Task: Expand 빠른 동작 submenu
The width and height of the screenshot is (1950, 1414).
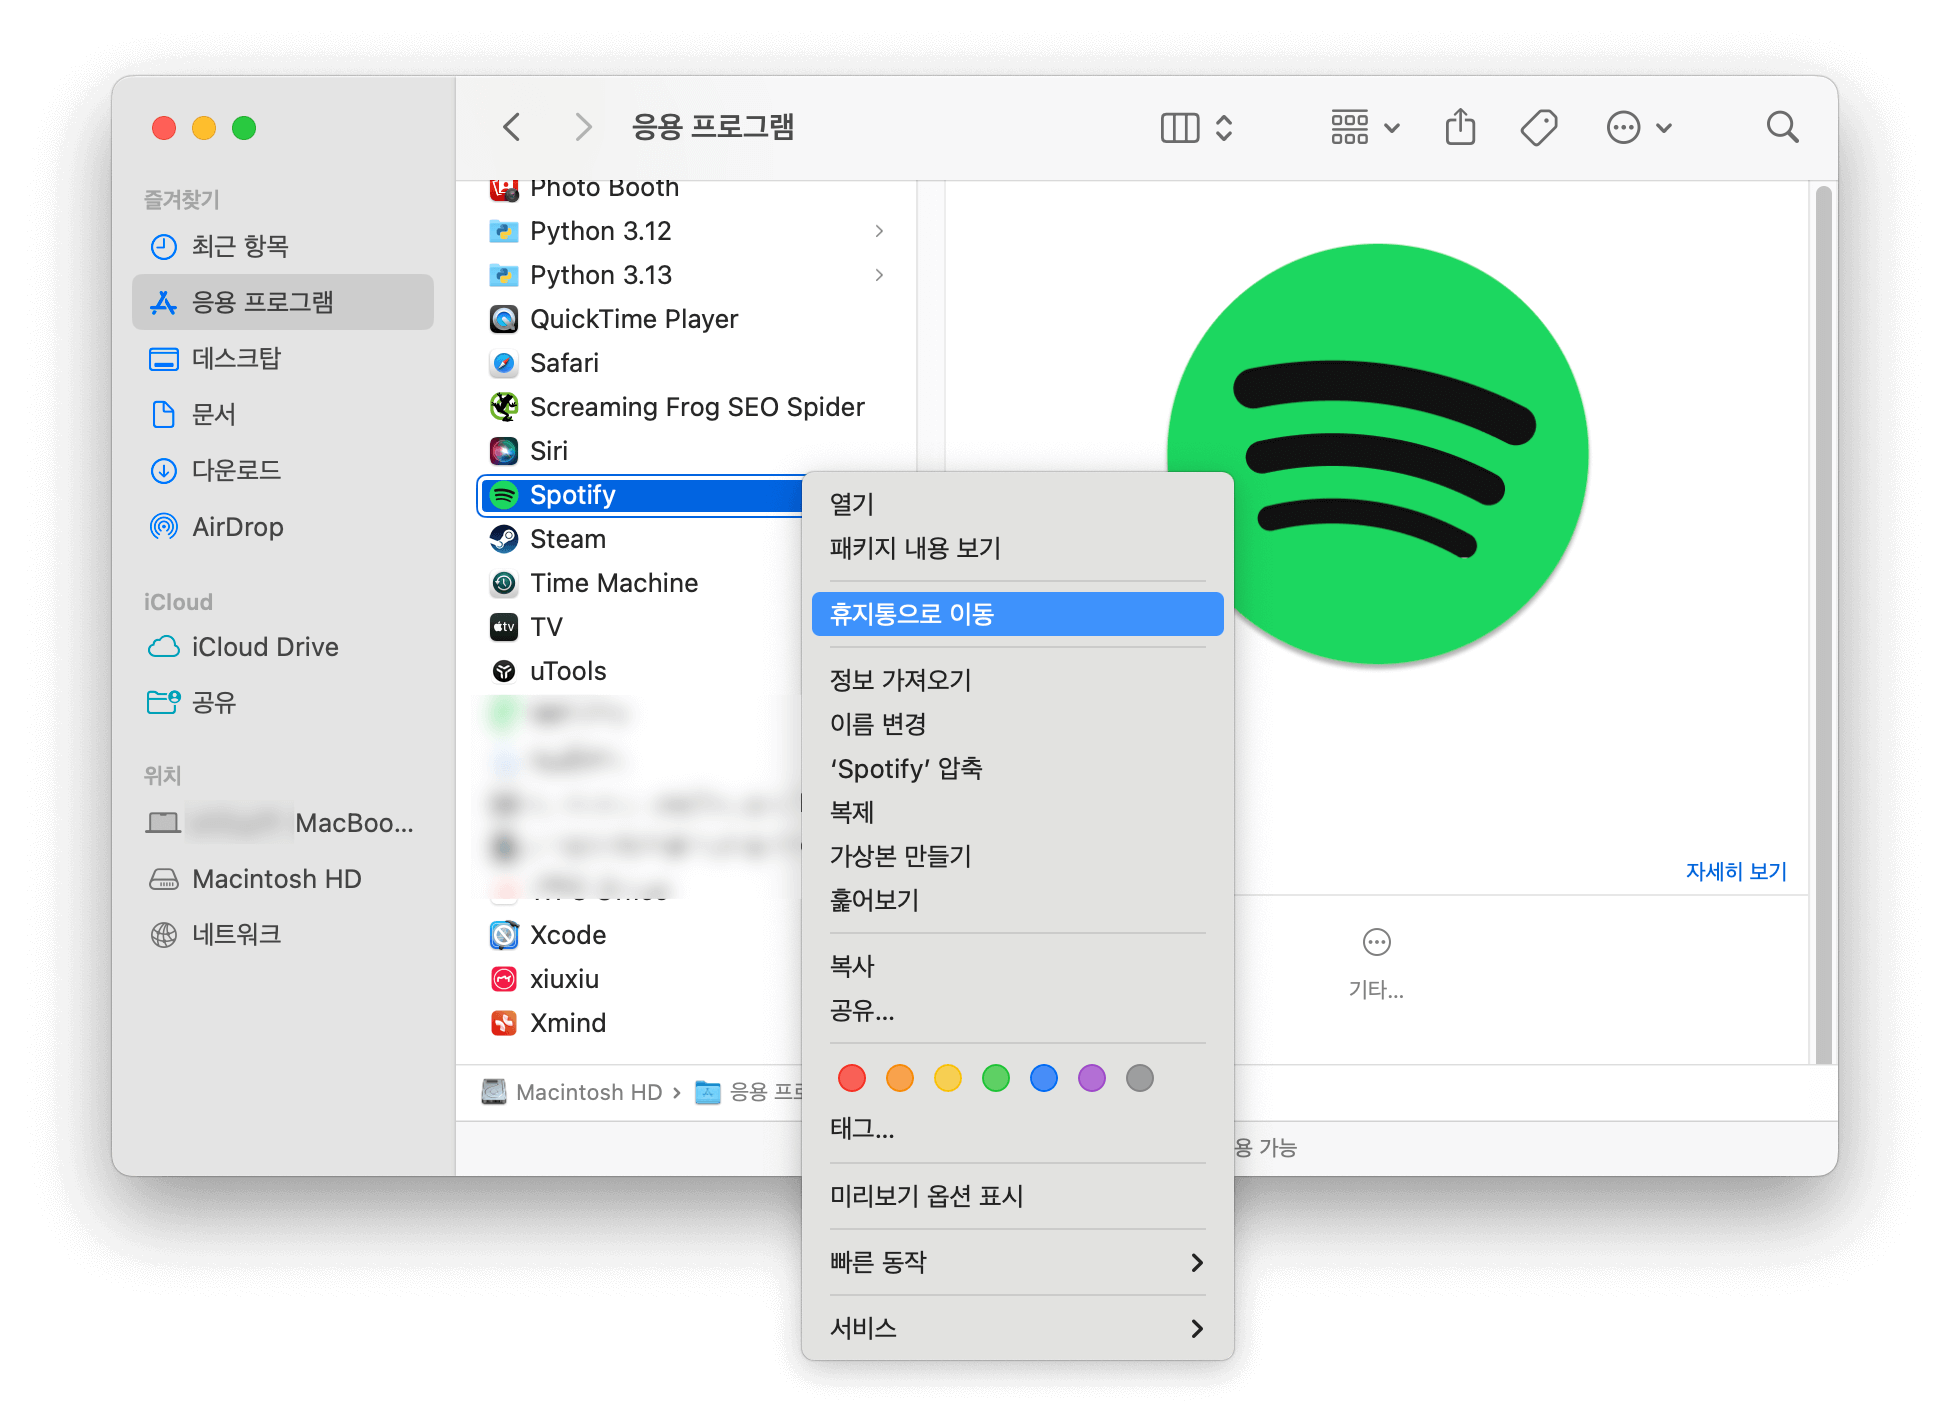Action: (x=1018, y=1262)
